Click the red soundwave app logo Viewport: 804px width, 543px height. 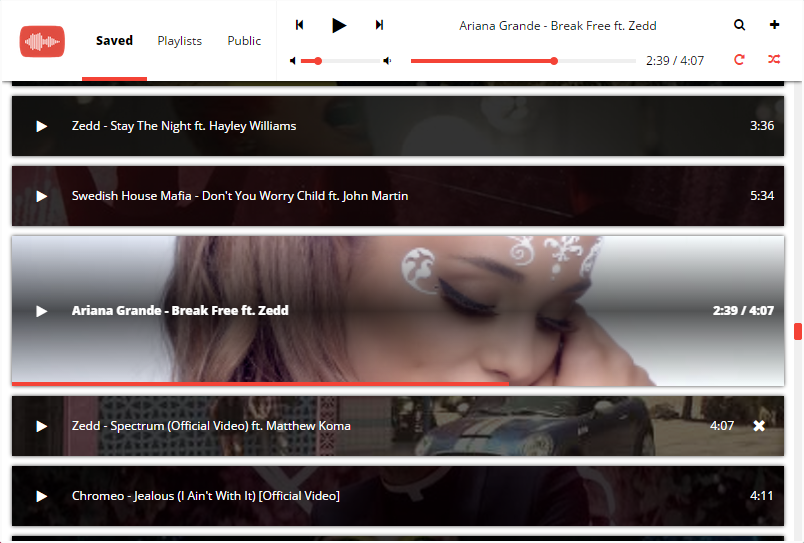click(42, 41)
